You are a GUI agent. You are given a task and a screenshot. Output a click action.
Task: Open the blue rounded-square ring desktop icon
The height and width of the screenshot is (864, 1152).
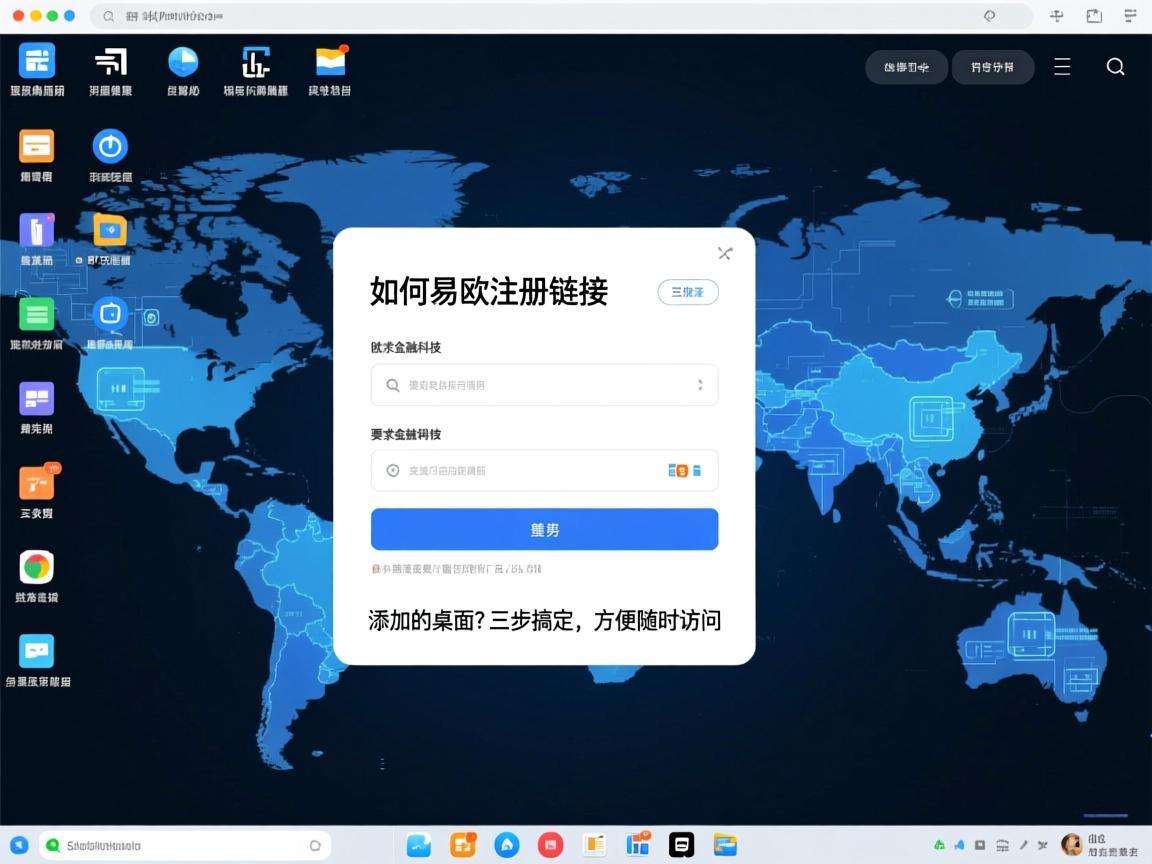pyautogui.click(x=110, y=314)
